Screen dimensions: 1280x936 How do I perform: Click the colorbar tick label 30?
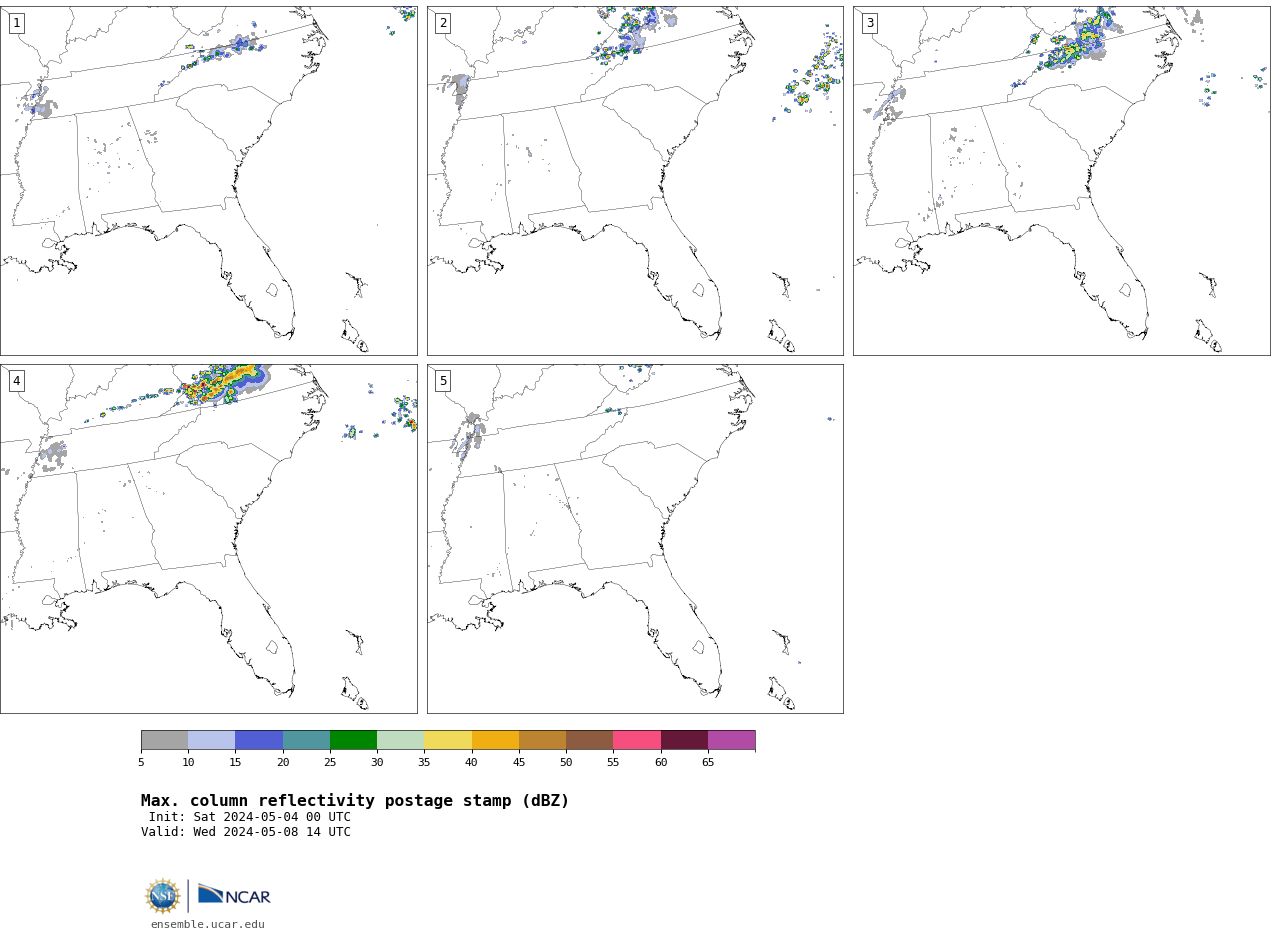[377, 763]
